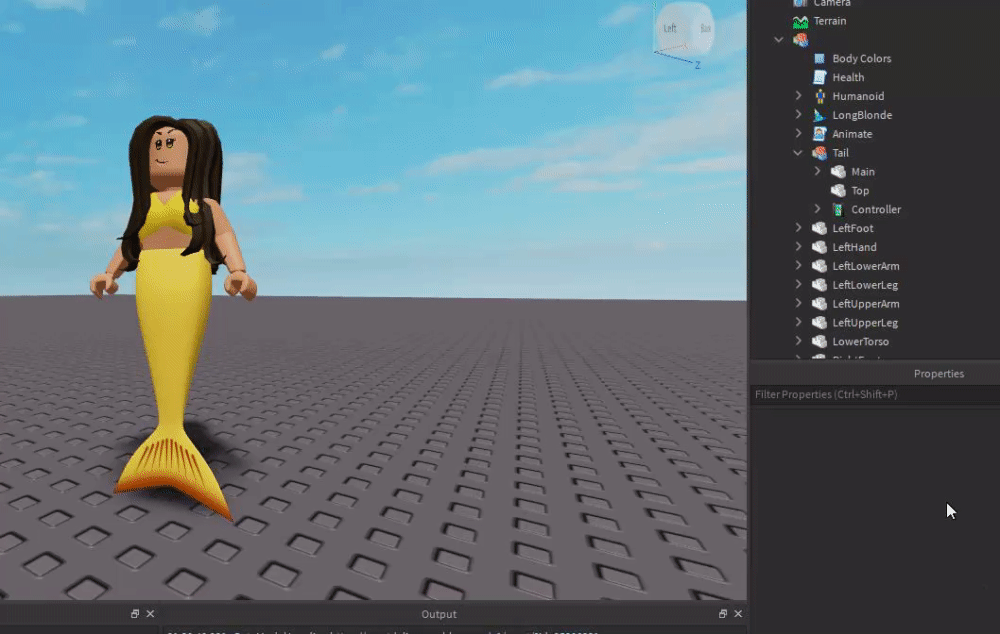Screen dimensions: 1000x634
Task: Select LeftUpperArm in the Explorer
Action: point(865,304)
